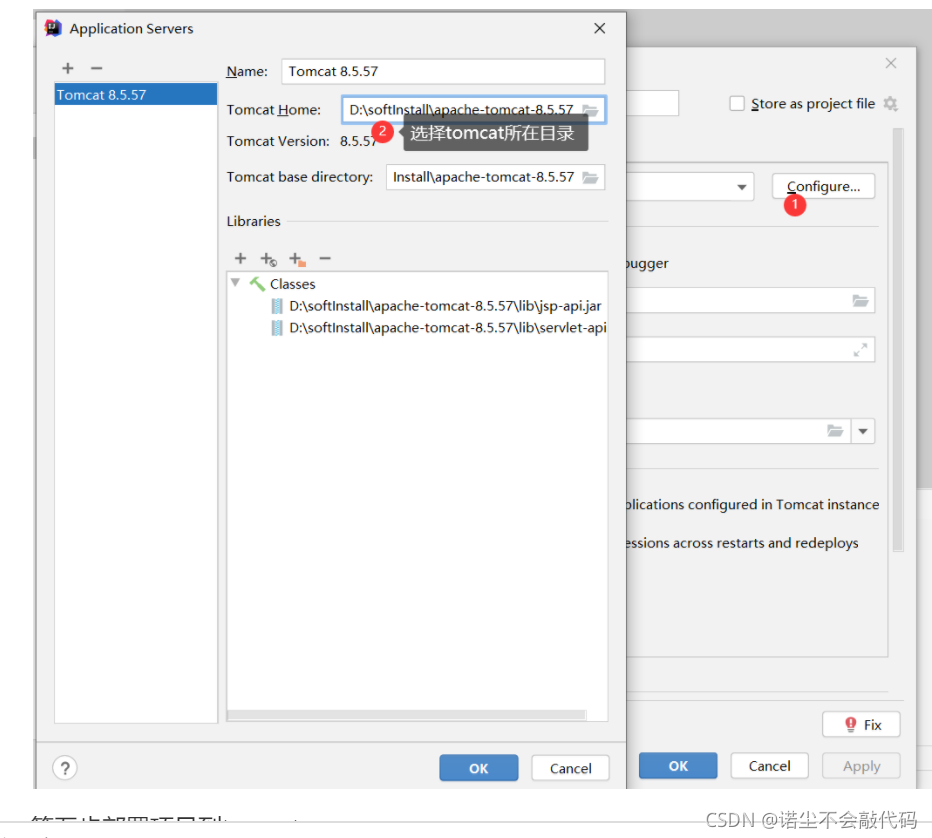Add library from URL plus-globe icon
The image size is (932, 838).
click(x=269, y=259)
